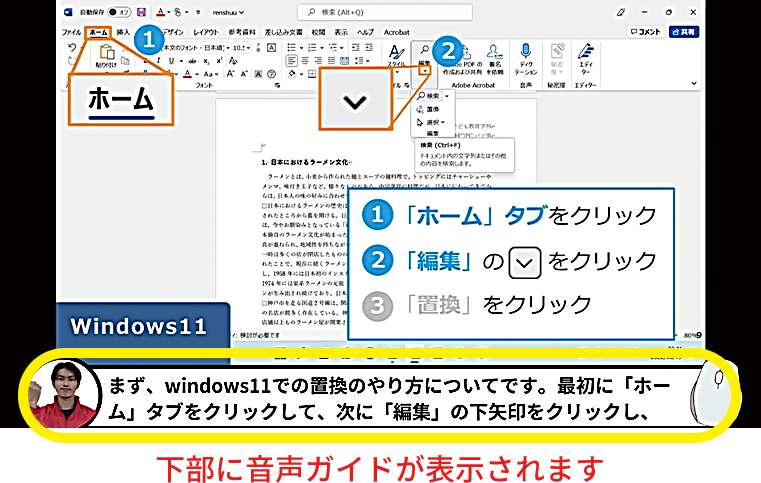
Task: Click the enclosed character circle icon
Action: pos(271,74)
